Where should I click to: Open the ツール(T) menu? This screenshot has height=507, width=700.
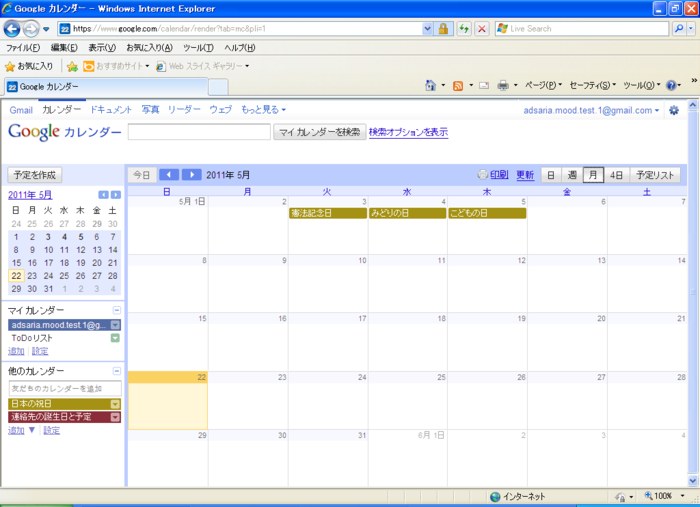pos(198,48)
